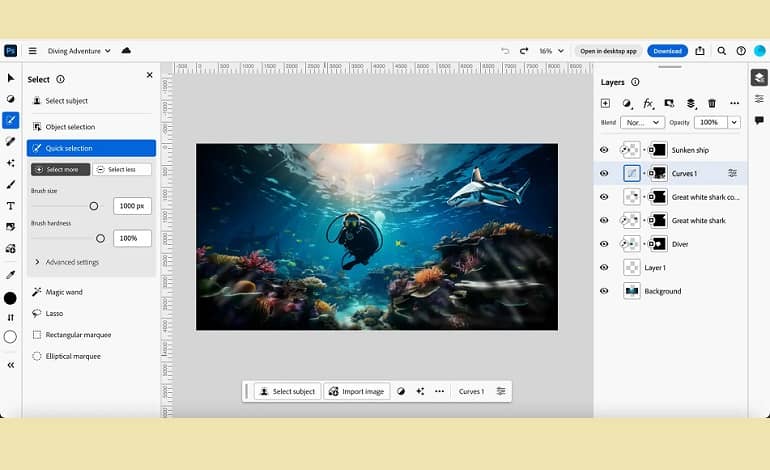Open the Diving Adventure document name dropdown

coord(79,51)
